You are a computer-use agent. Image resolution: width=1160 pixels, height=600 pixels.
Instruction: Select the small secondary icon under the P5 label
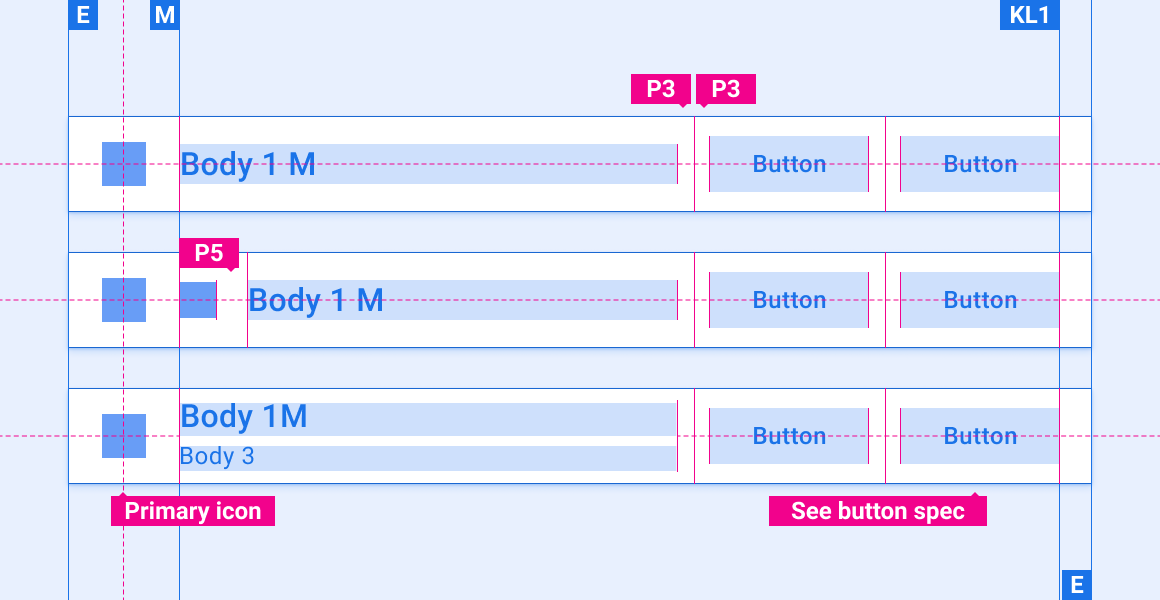(198, 300)
